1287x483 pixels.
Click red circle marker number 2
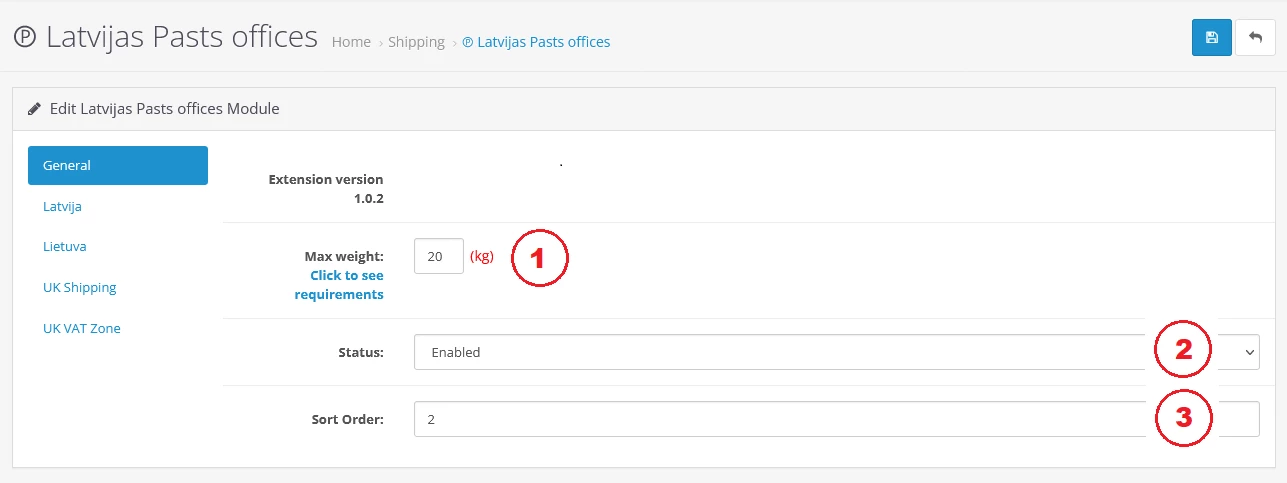pyautogui.click(x=1183, y=349)
